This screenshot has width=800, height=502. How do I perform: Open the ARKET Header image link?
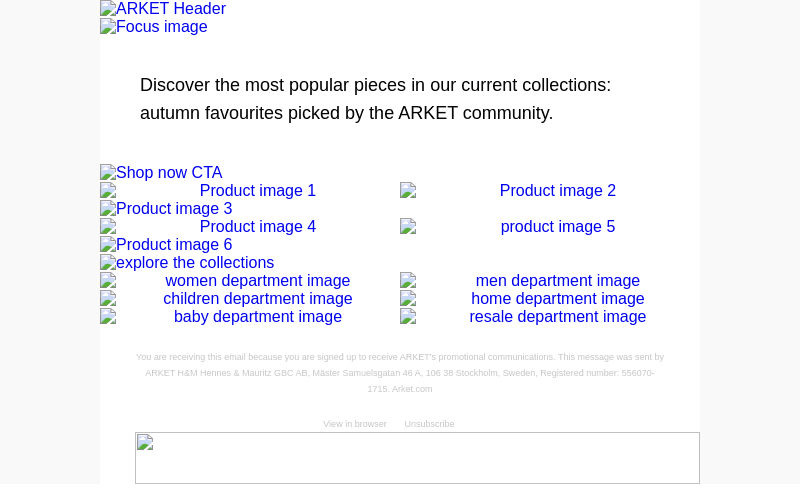(163, 9)
